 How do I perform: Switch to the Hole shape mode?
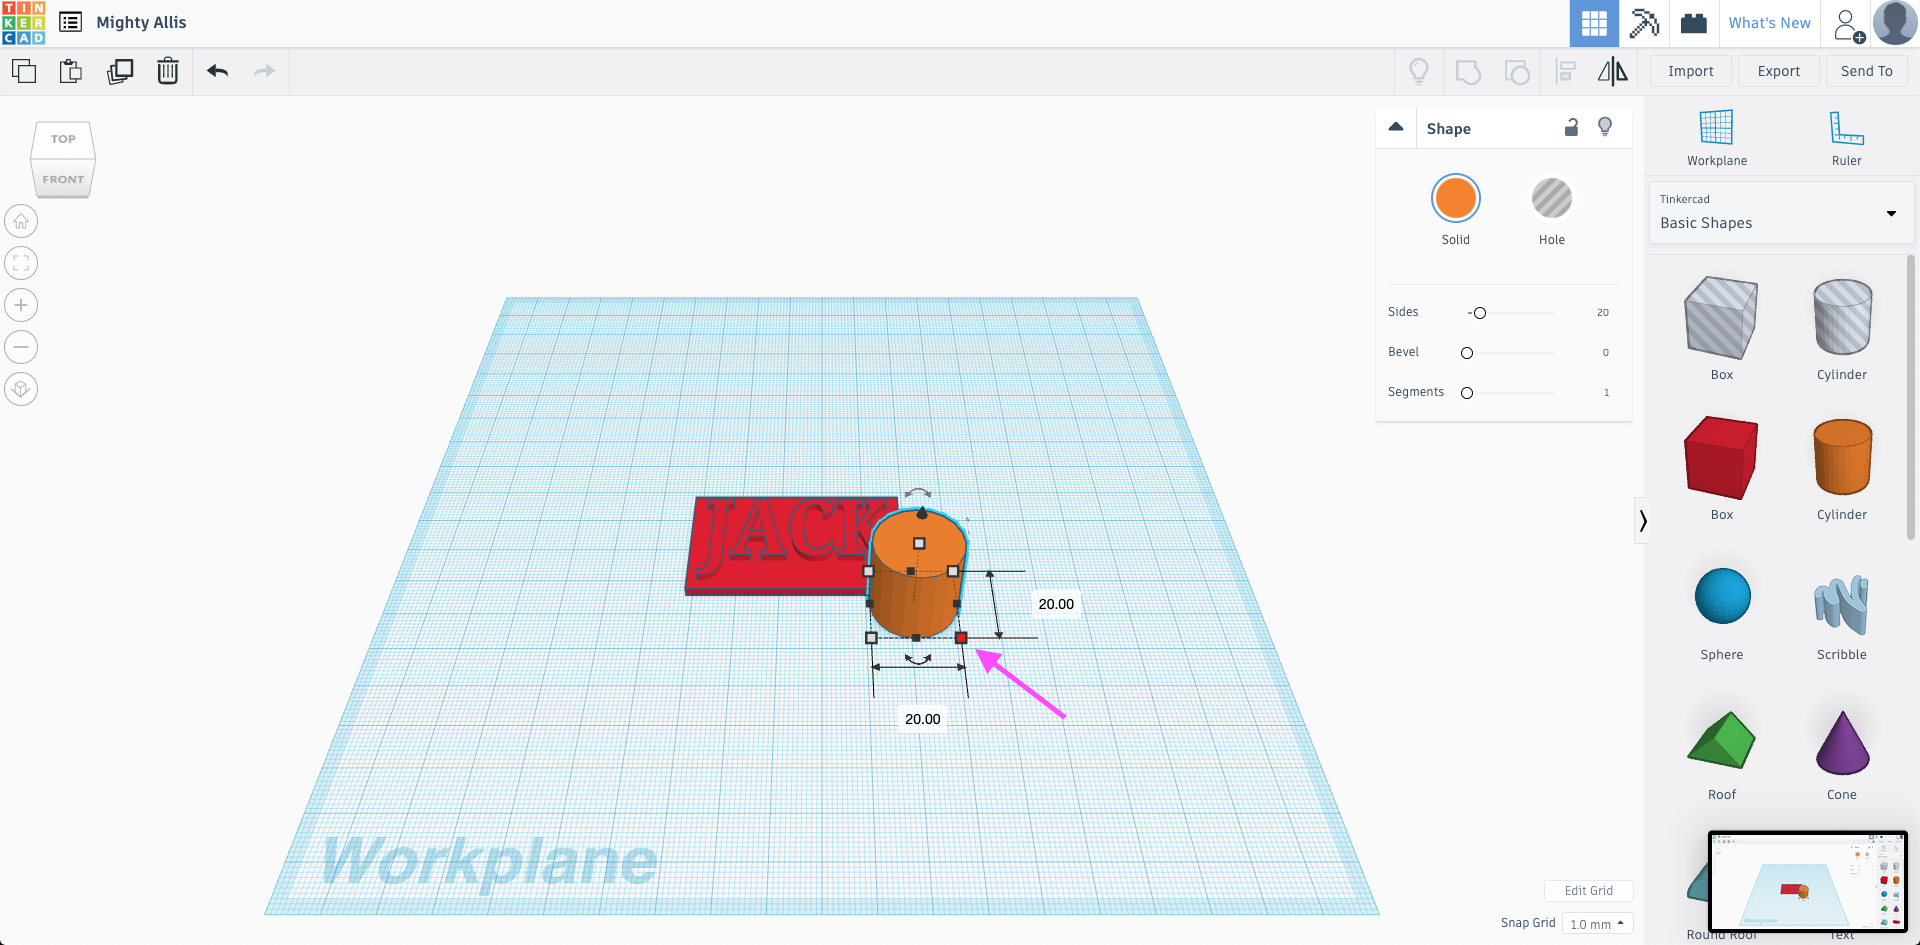(1551, 198)
